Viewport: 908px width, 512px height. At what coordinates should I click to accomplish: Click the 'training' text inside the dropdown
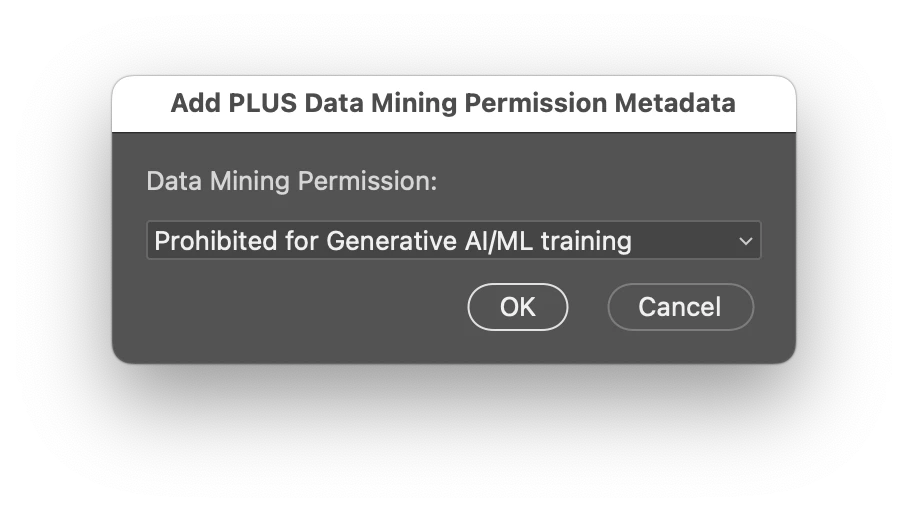[586, 241]
